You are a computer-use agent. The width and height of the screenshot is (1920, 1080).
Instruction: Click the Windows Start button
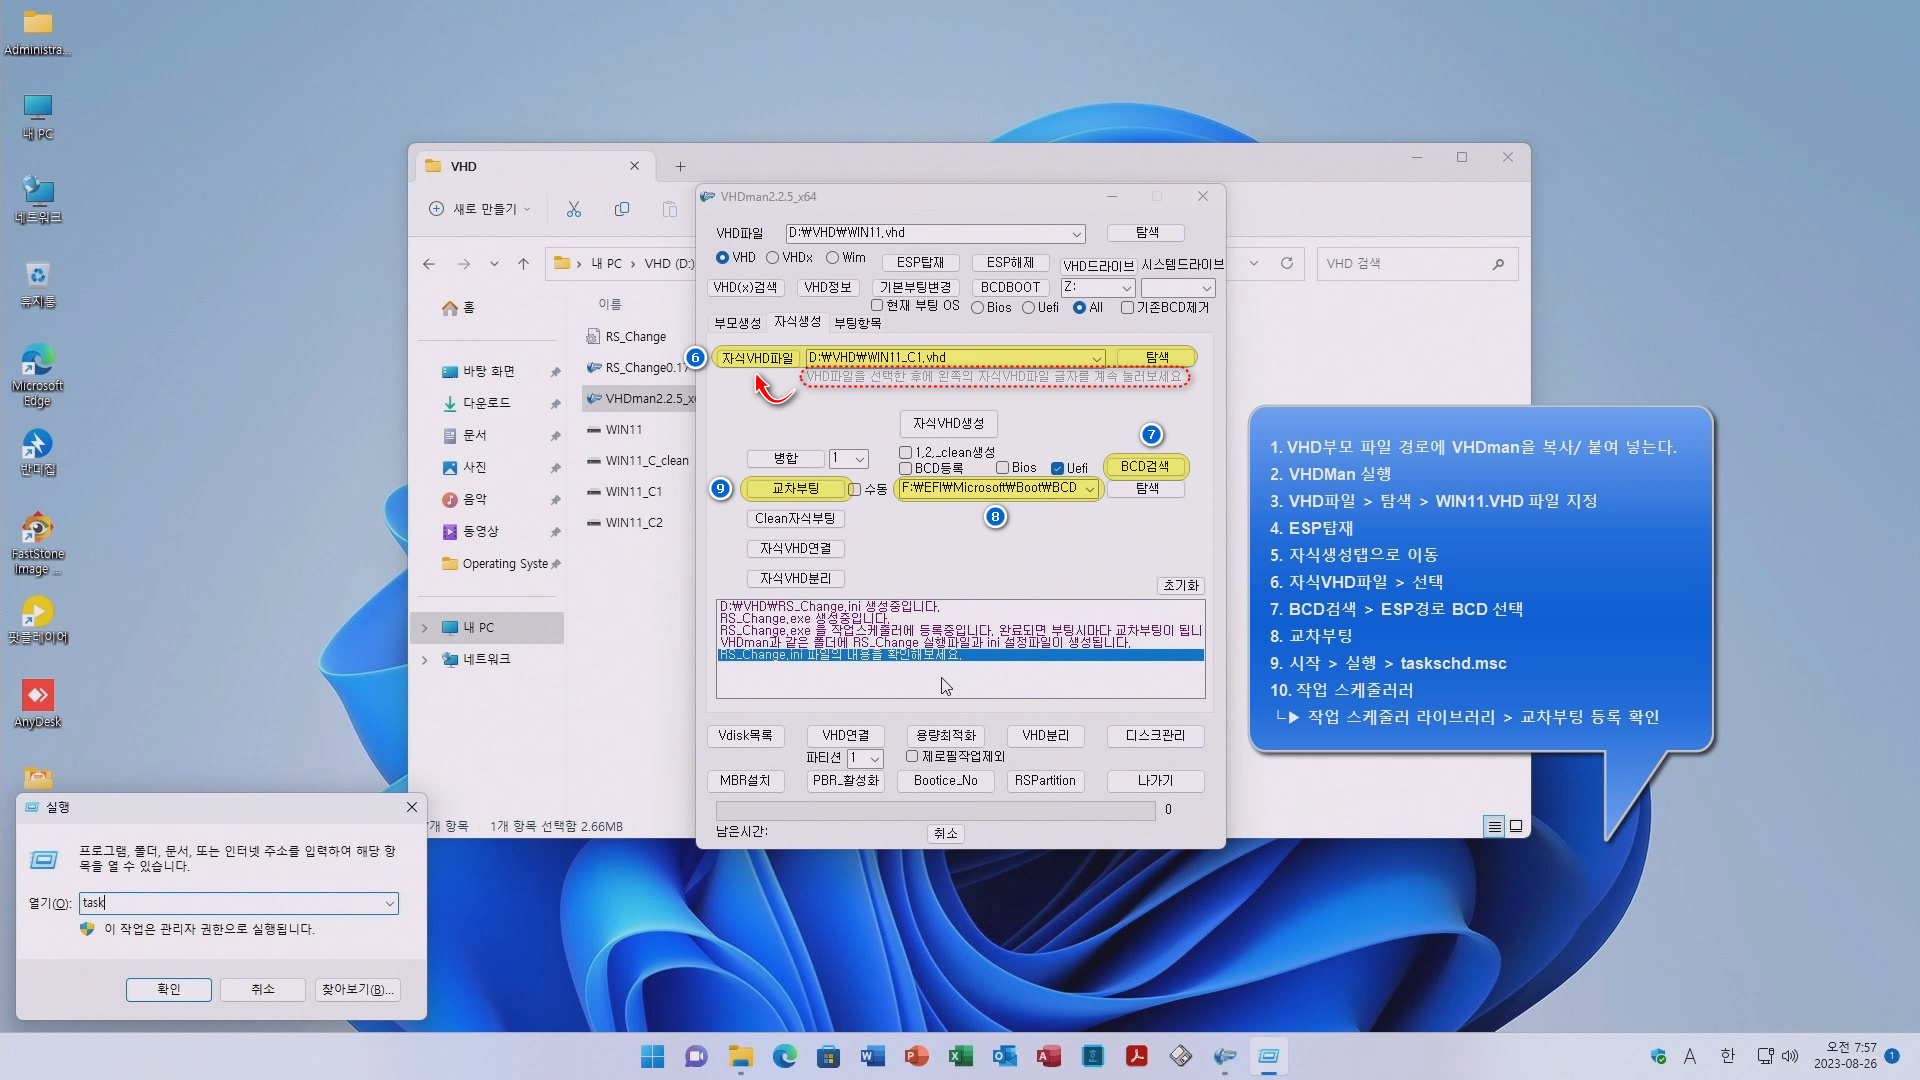pyautogui.click(x=652, y=1056)
